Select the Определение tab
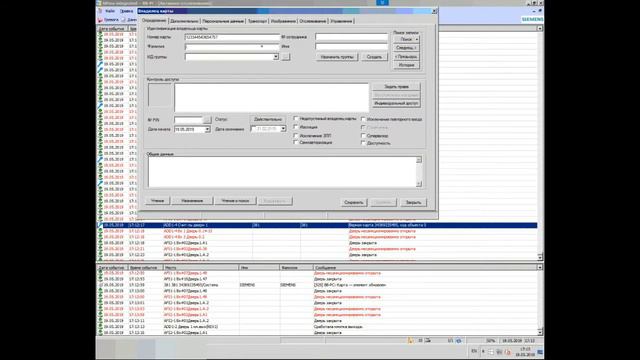The image size is (640, 360). click(154, 20)
